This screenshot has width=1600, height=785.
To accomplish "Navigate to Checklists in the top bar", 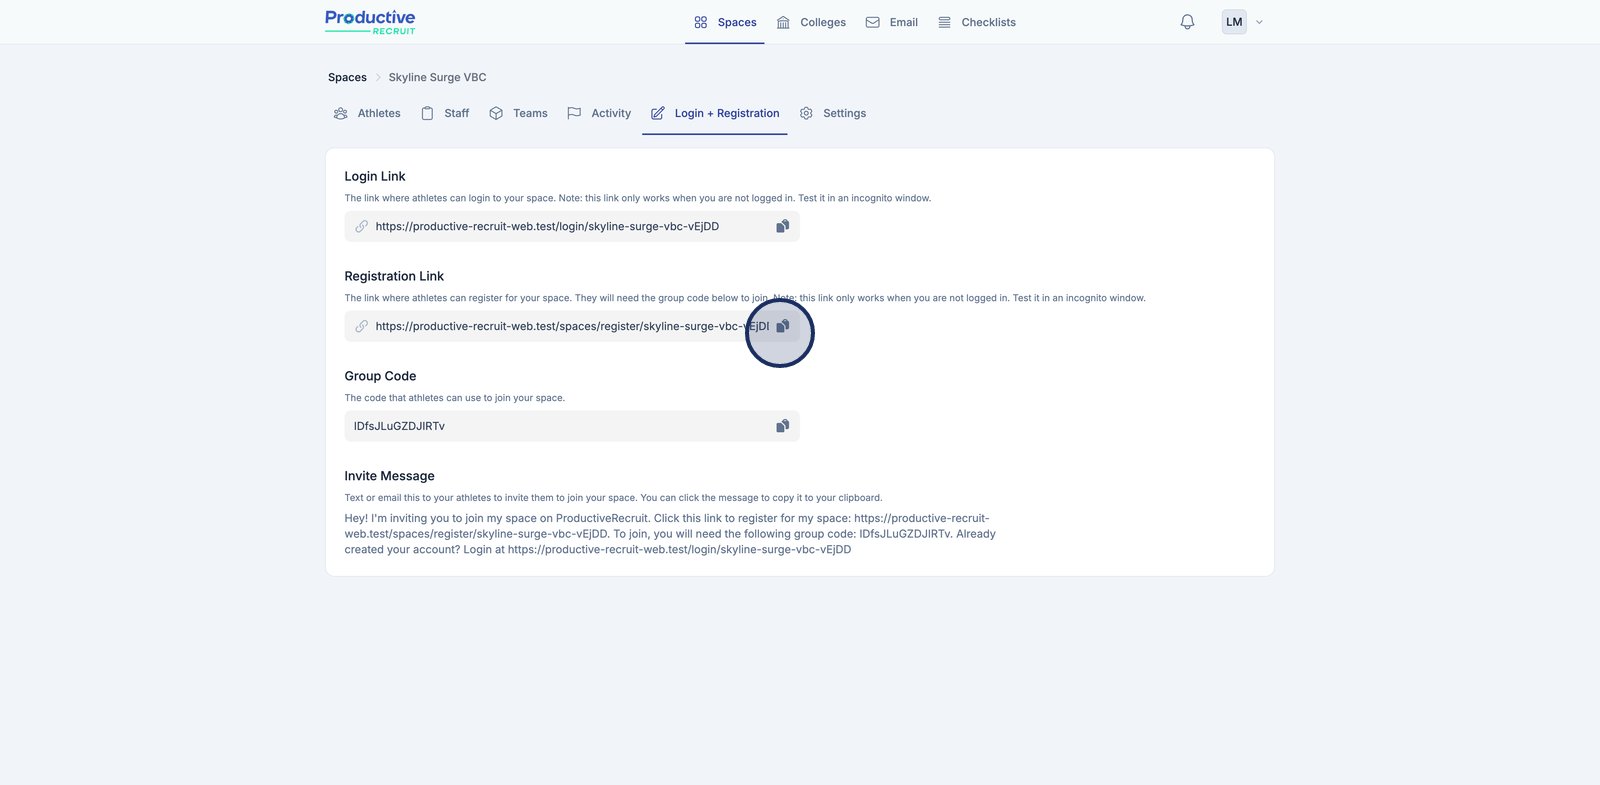I will click(x=976, y=22).
